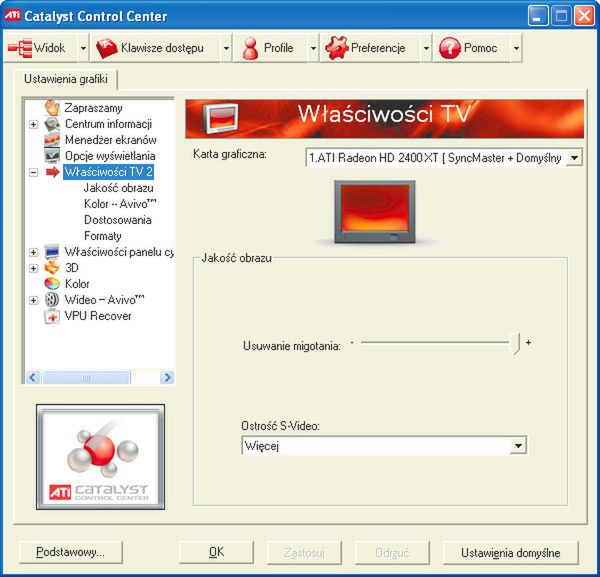Click the Właściwości panelu monitor icon

(52, 252)
